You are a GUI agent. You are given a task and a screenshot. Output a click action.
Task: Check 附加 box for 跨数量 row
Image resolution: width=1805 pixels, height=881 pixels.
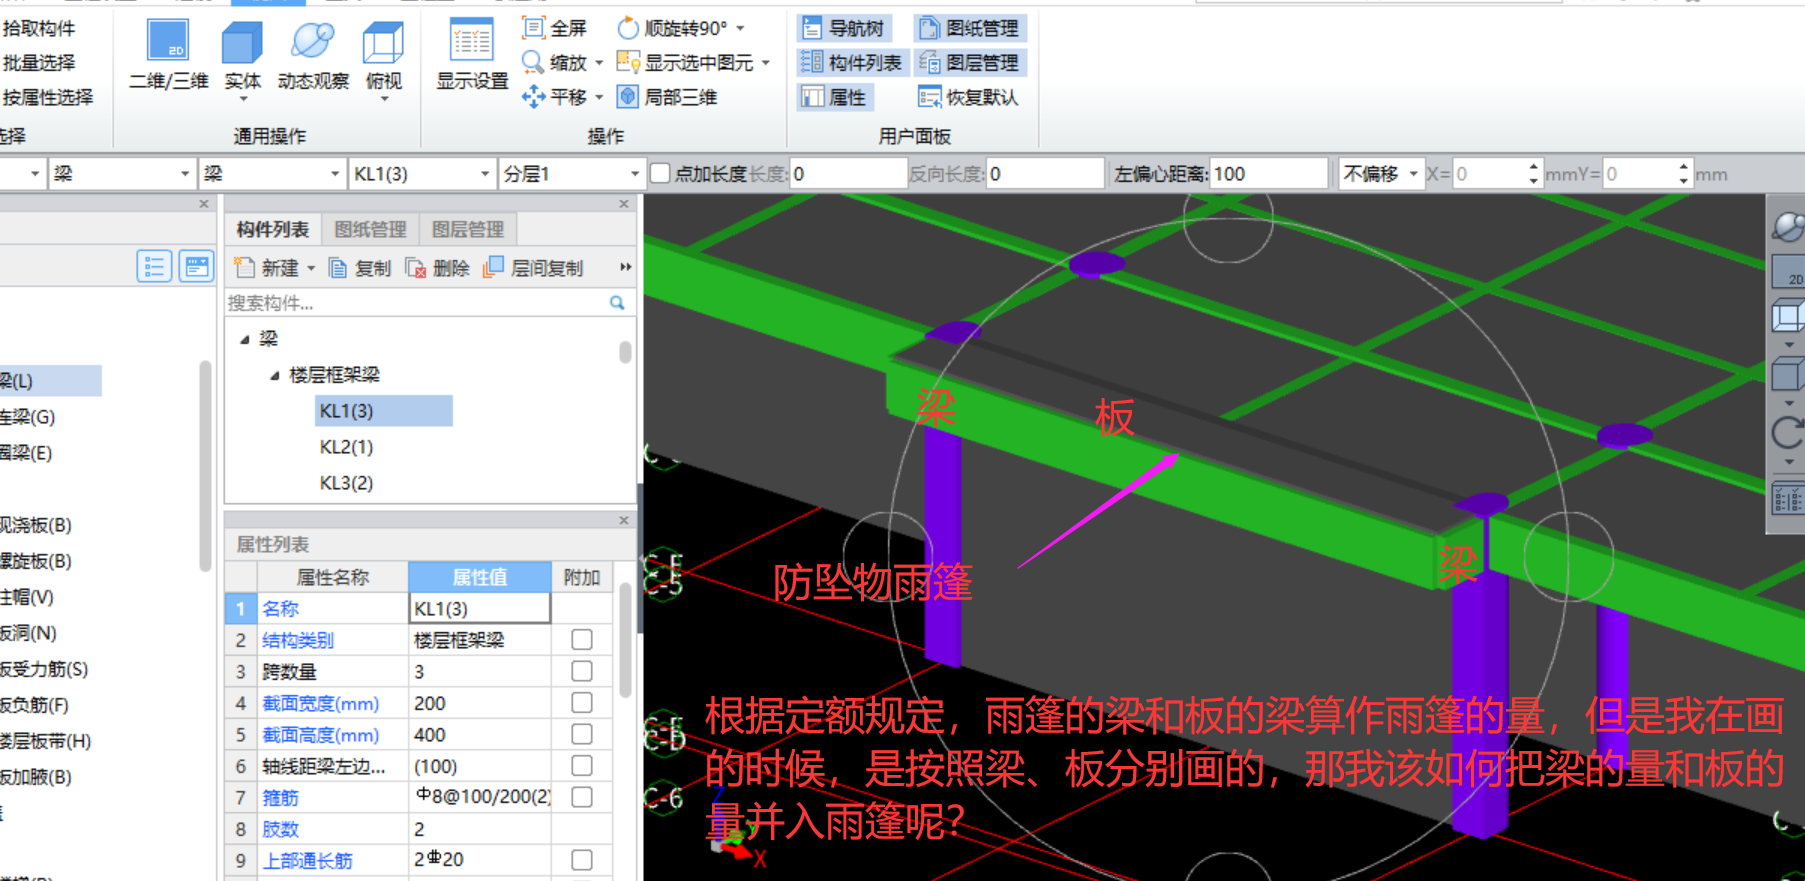click(581, 671)
